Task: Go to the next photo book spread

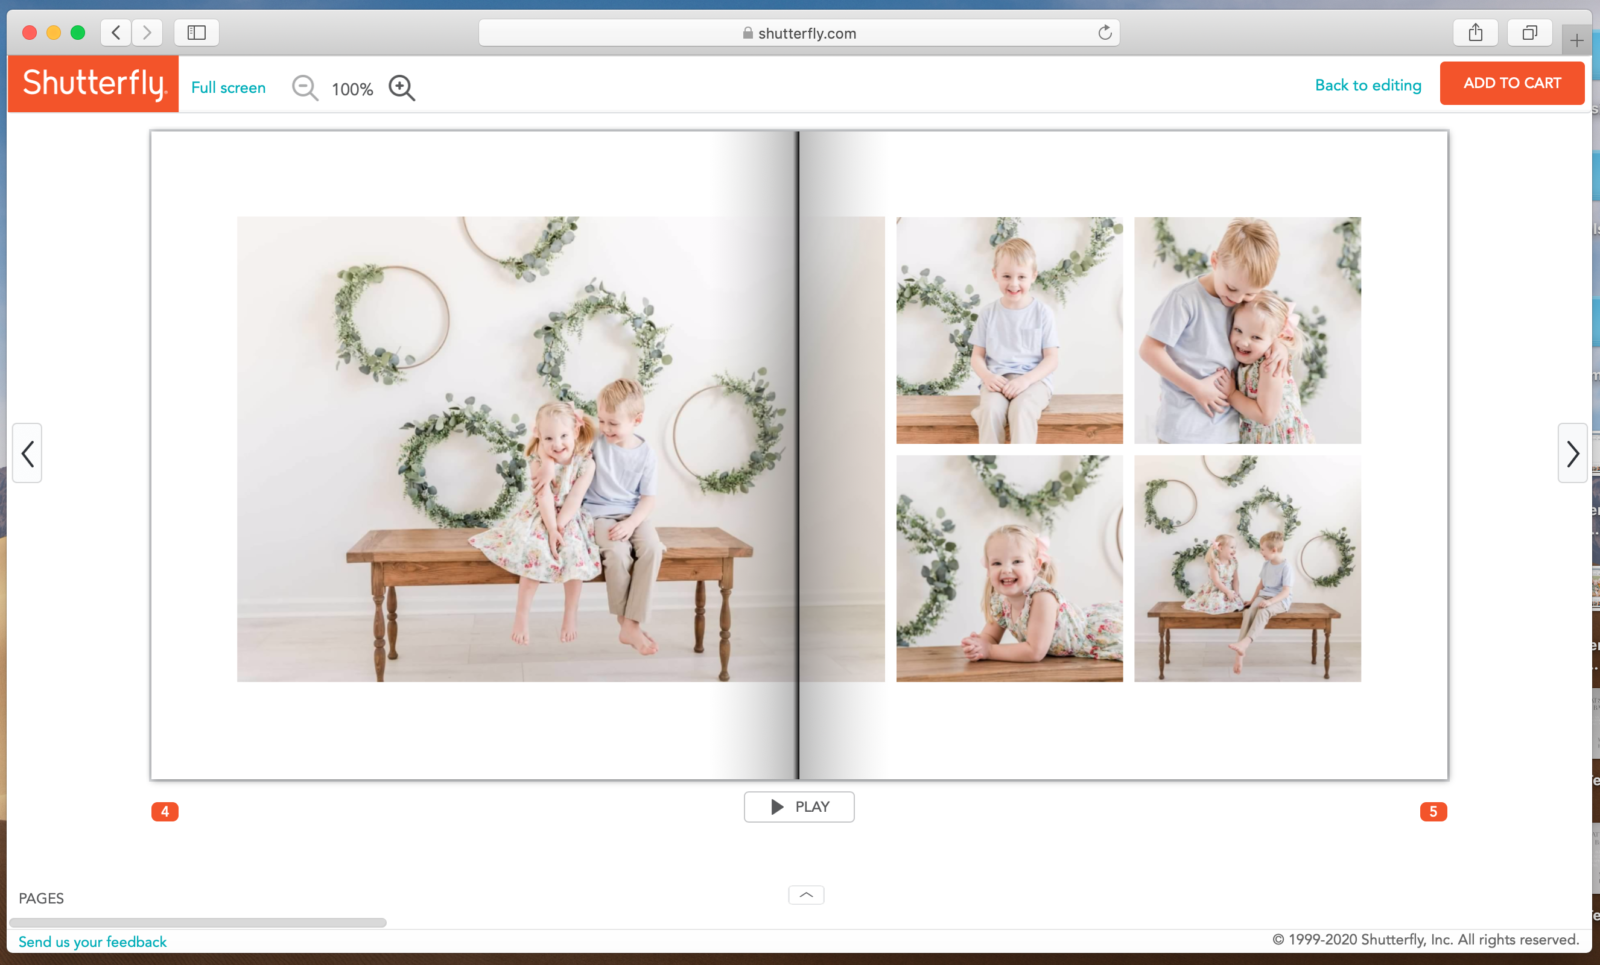Action: pos(1573,453)
